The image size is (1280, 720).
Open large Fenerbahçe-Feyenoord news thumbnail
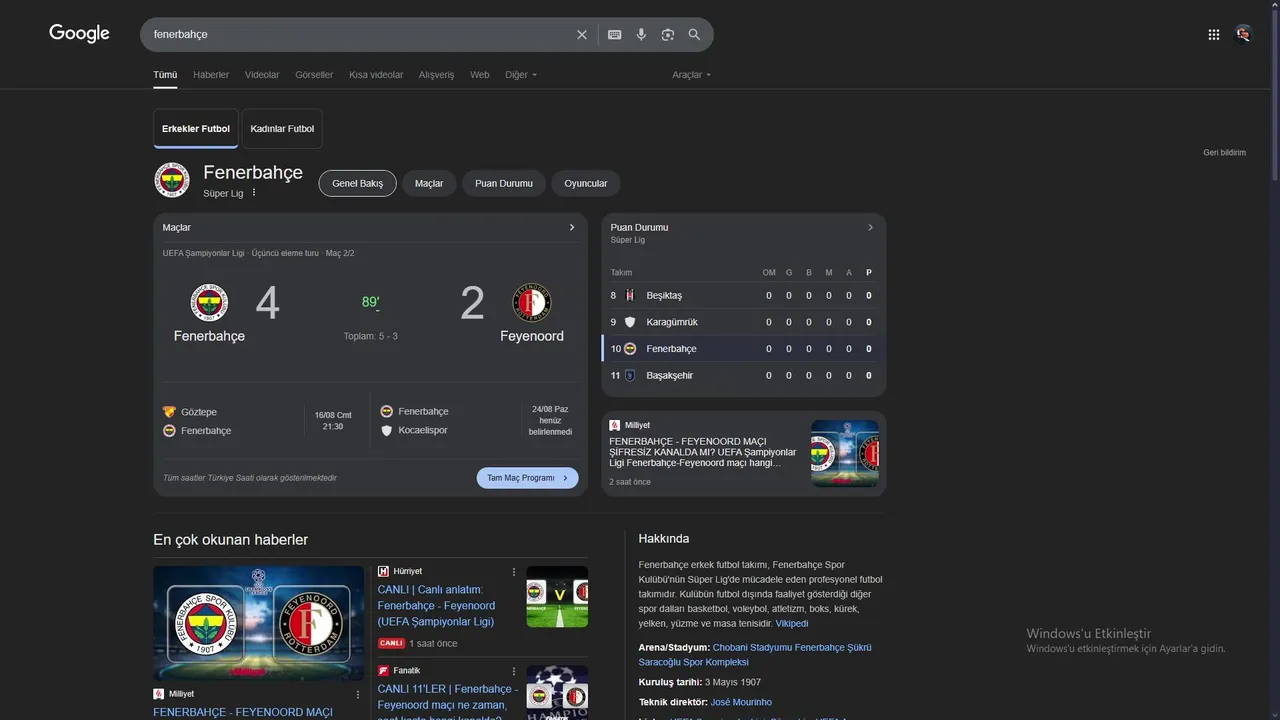259,623
